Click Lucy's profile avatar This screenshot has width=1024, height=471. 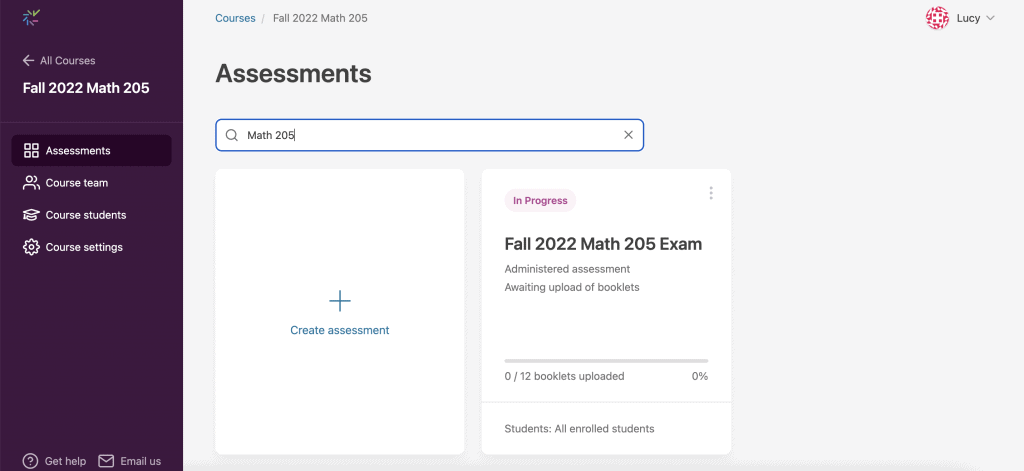(x=937, y=18)
